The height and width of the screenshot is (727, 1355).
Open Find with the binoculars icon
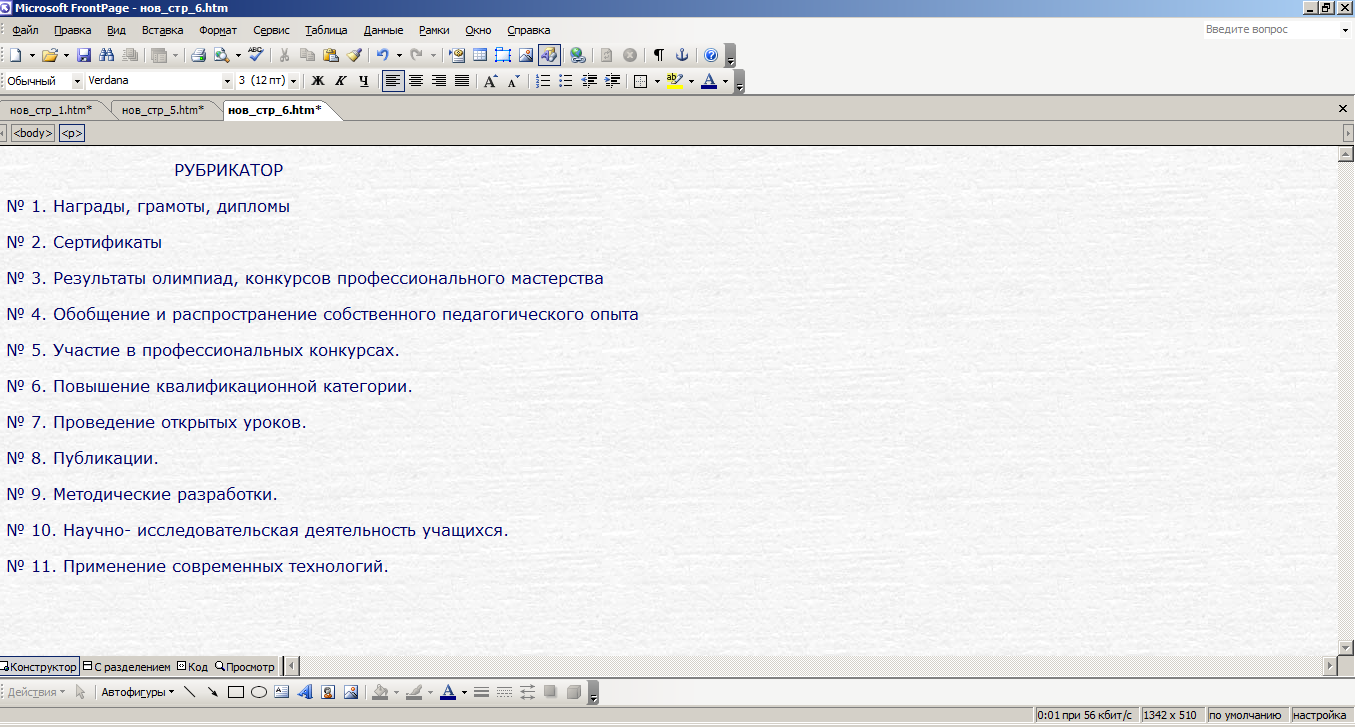click(106, 56)
